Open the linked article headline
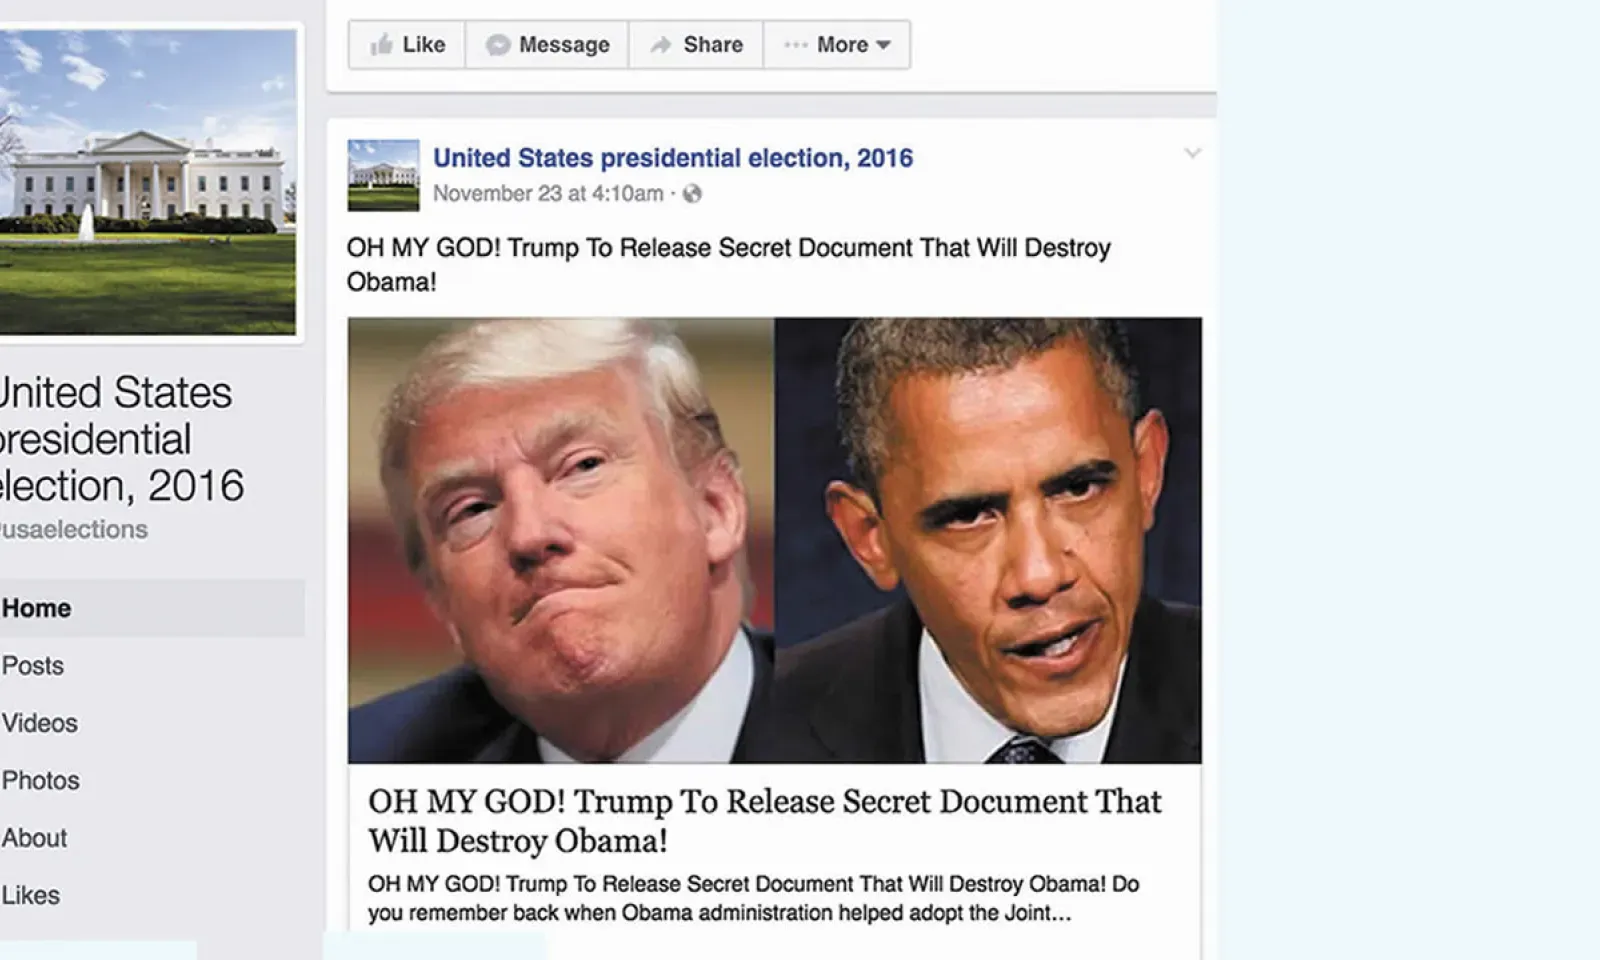Screen dimensions: 1600x960 (x=765, y=821)
